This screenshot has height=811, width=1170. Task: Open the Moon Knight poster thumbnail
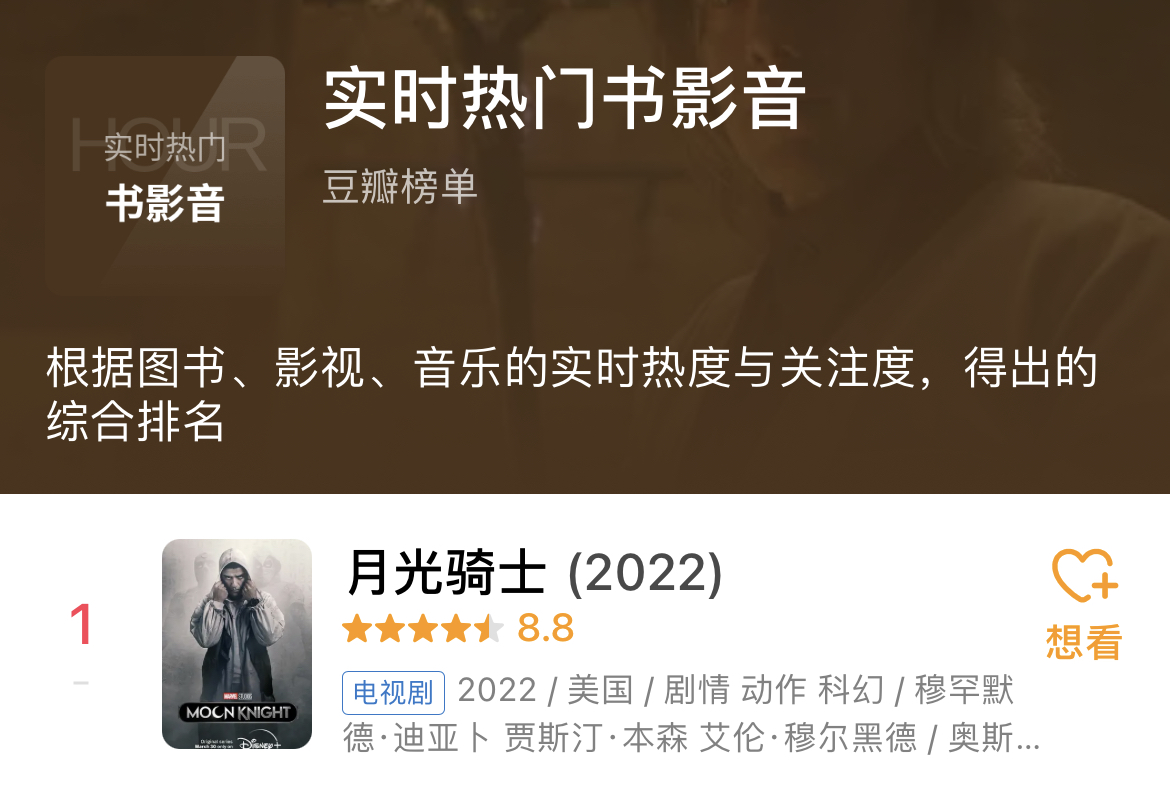tap(237, 644)
